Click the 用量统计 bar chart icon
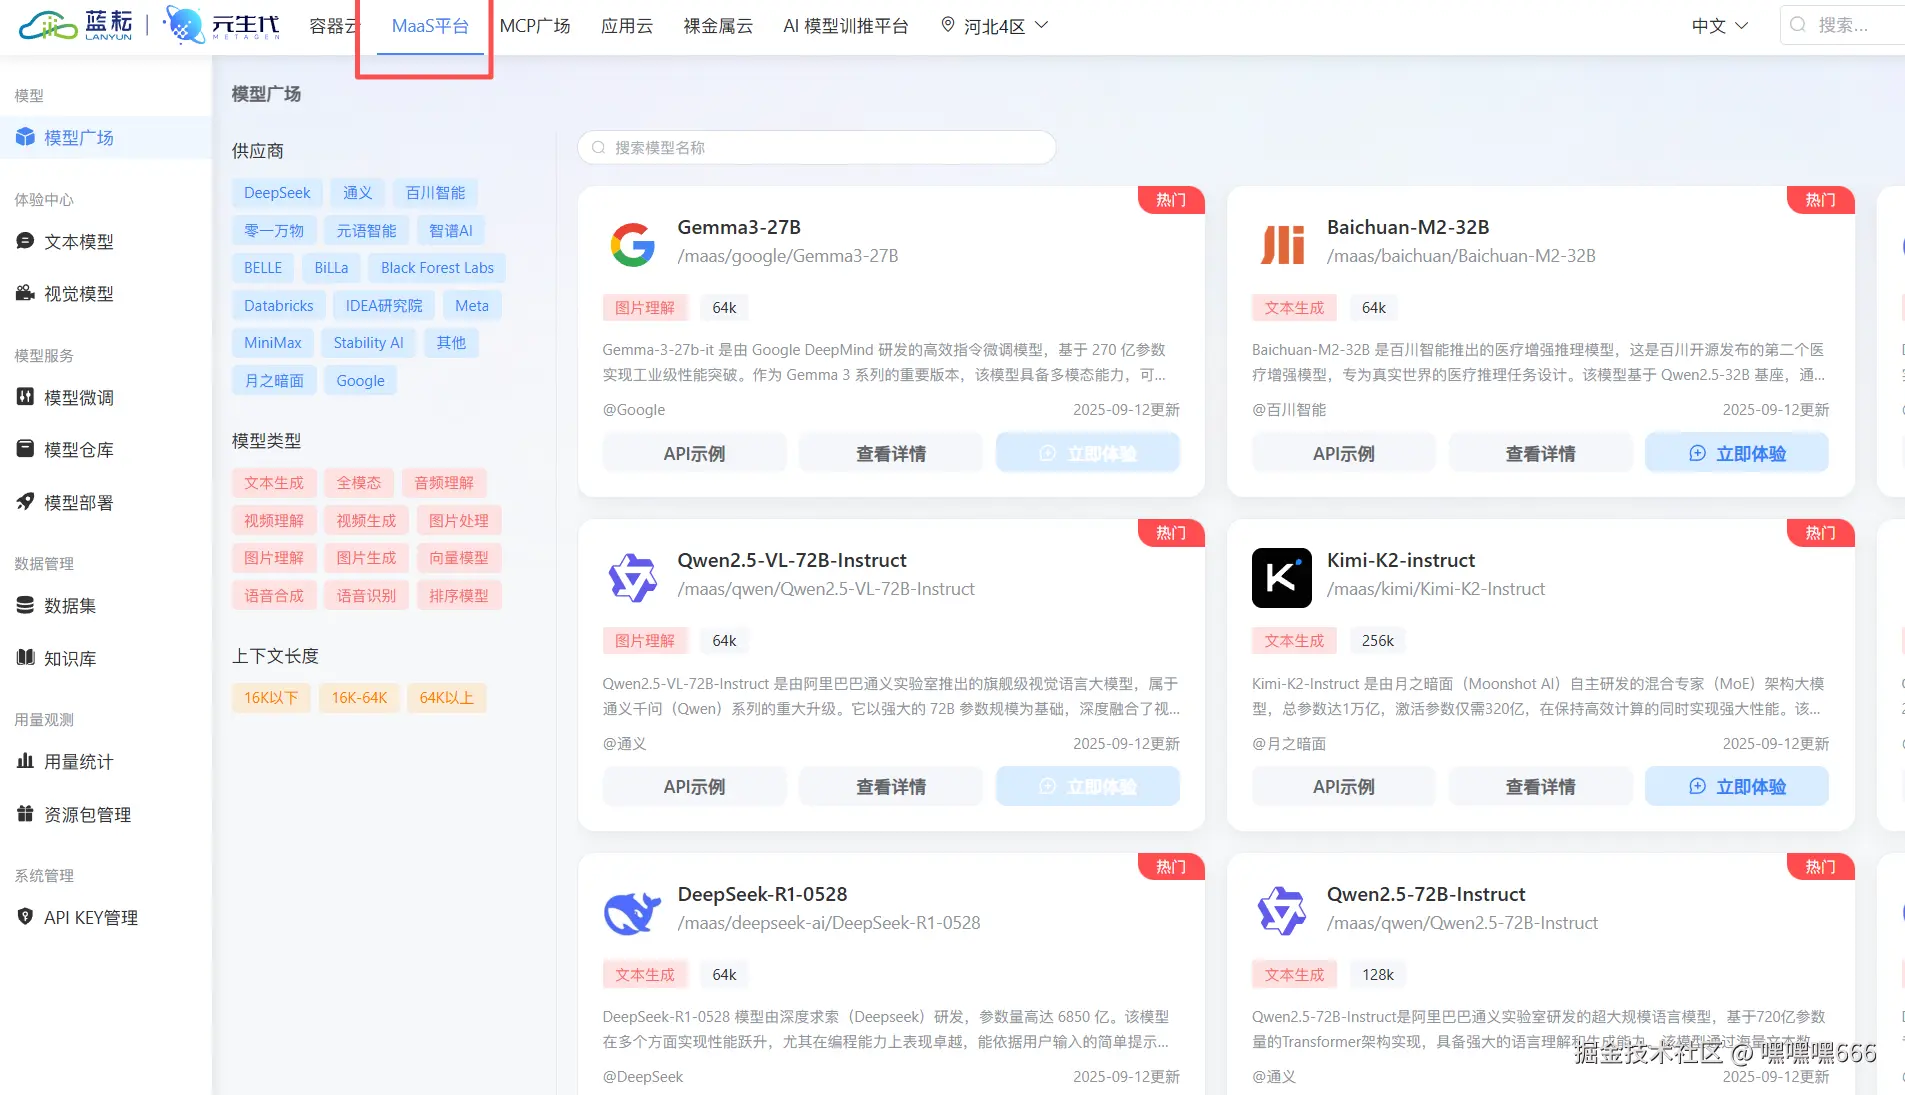Image resolution: width=1905 pixels, height=1095 pixels. [25, 761]
